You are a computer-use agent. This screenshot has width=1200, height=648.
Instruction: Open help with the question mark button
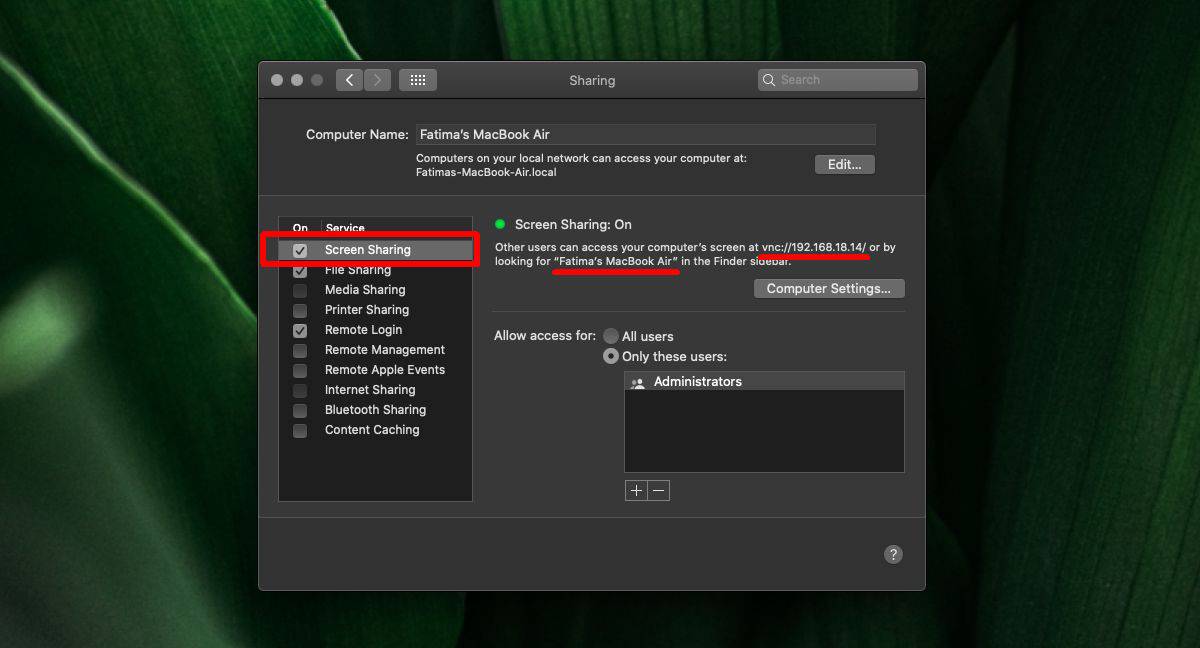pyautogui.click(x=894, y=554)
